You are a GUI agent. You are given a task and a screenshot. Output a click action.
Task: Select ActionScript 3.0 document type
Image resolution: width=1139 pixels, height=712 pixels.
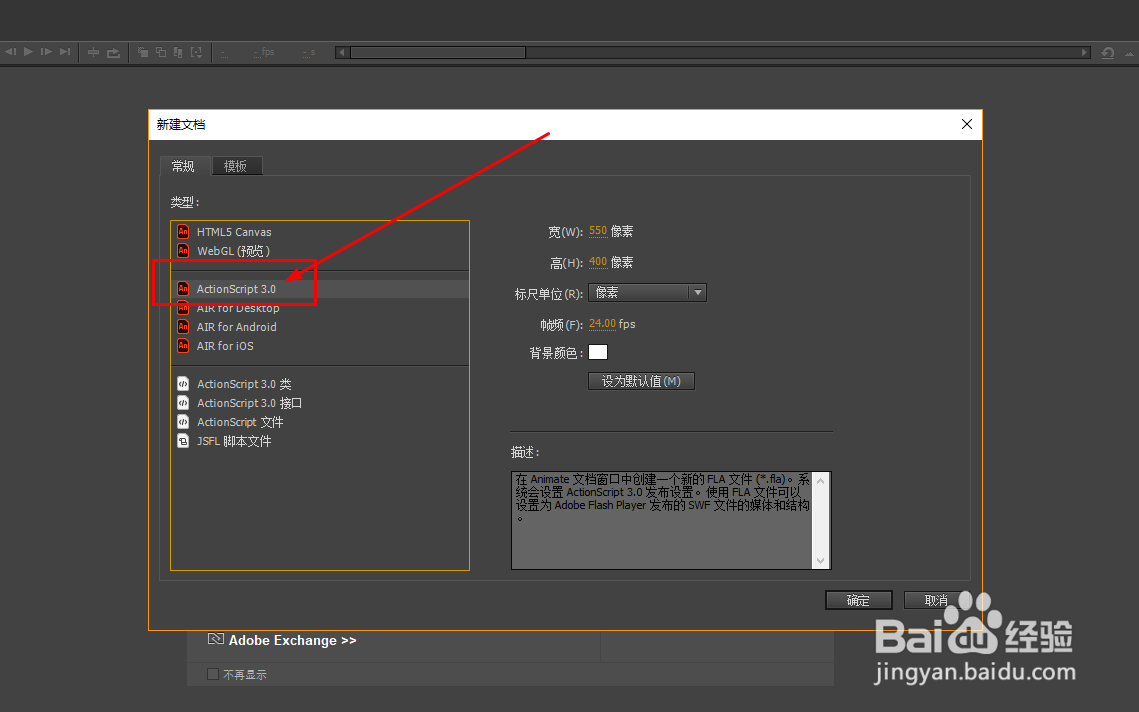pyautogui.click(x=320, y=289)
